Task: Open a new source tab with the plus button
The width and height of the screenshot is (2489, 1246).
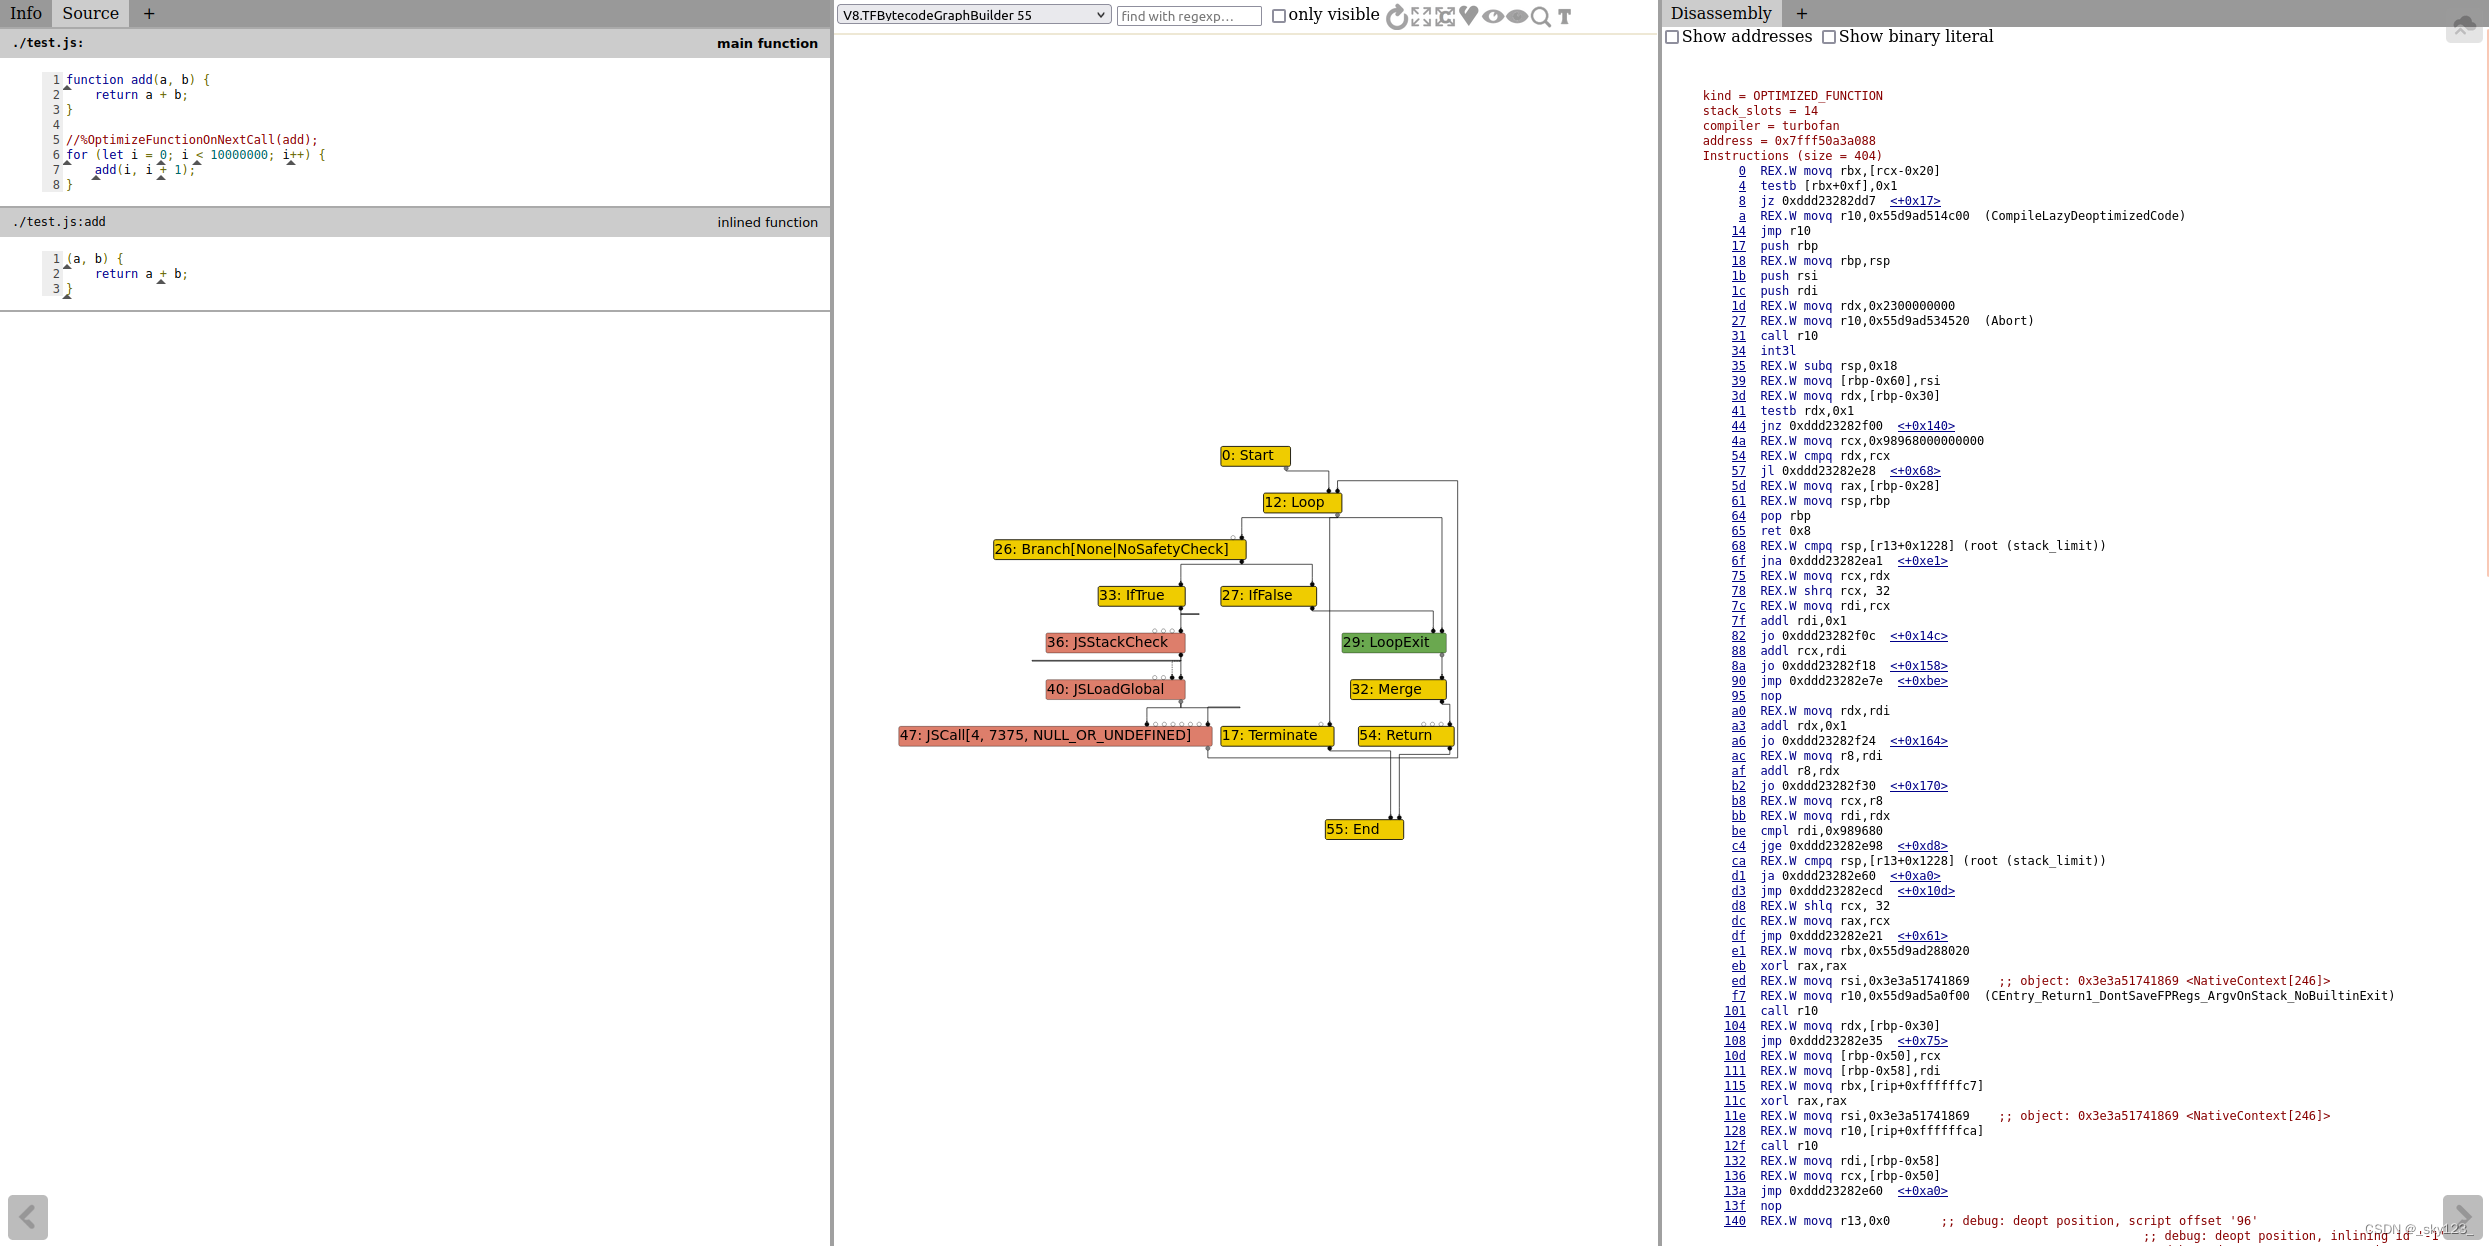Action: point(148,13)
